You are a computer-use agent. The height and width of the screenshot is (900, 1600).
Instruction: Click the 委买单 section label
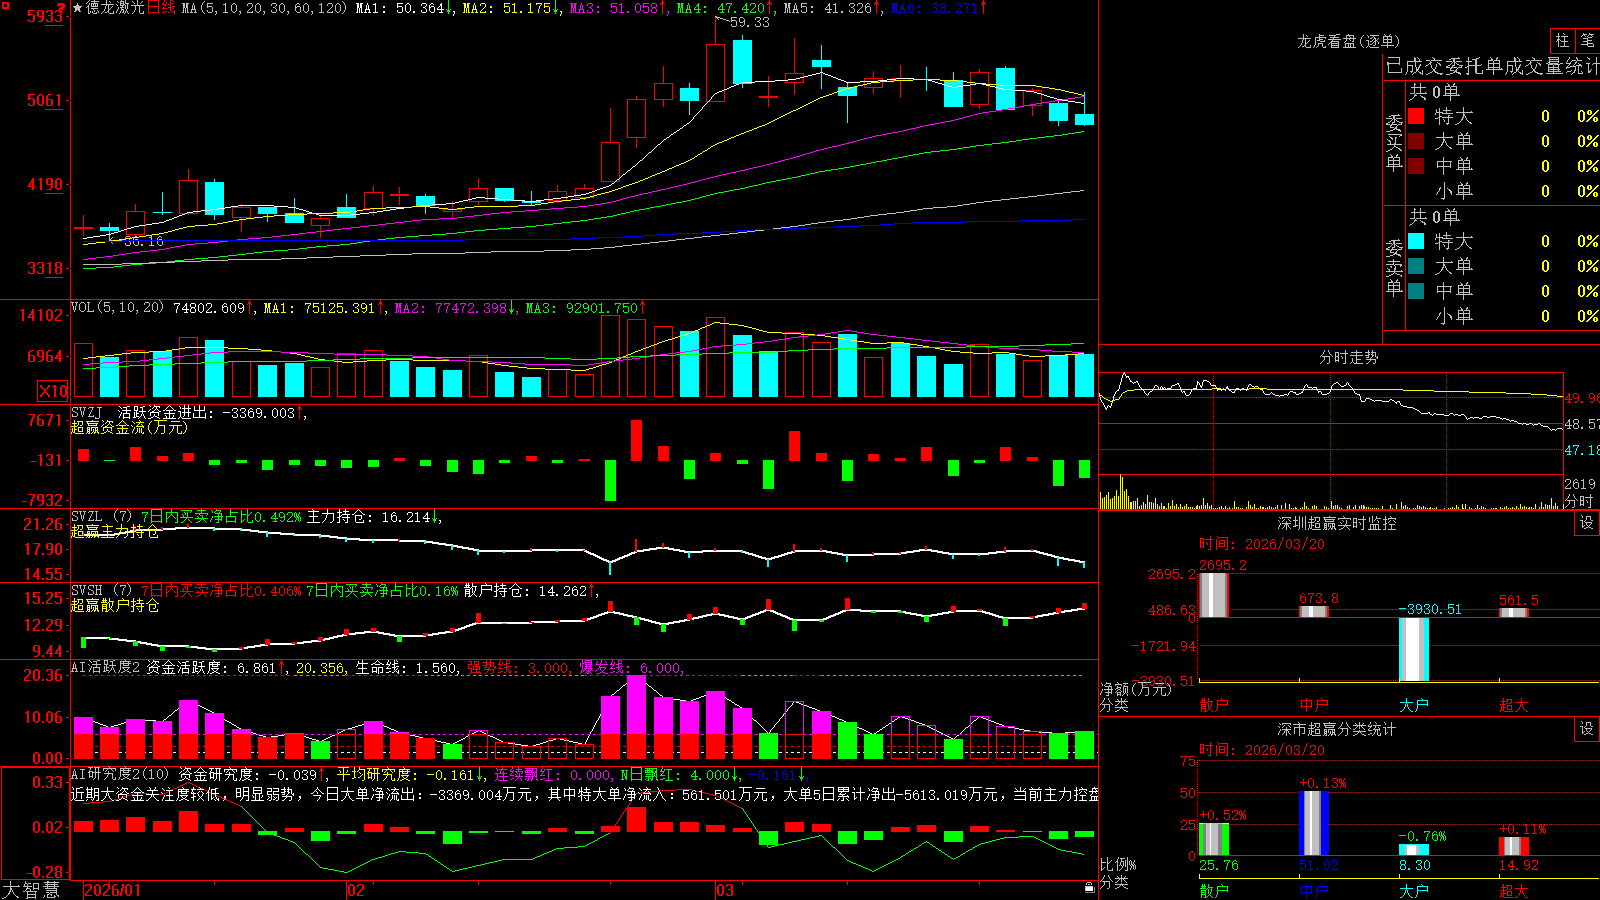(x=1394, y=142)
